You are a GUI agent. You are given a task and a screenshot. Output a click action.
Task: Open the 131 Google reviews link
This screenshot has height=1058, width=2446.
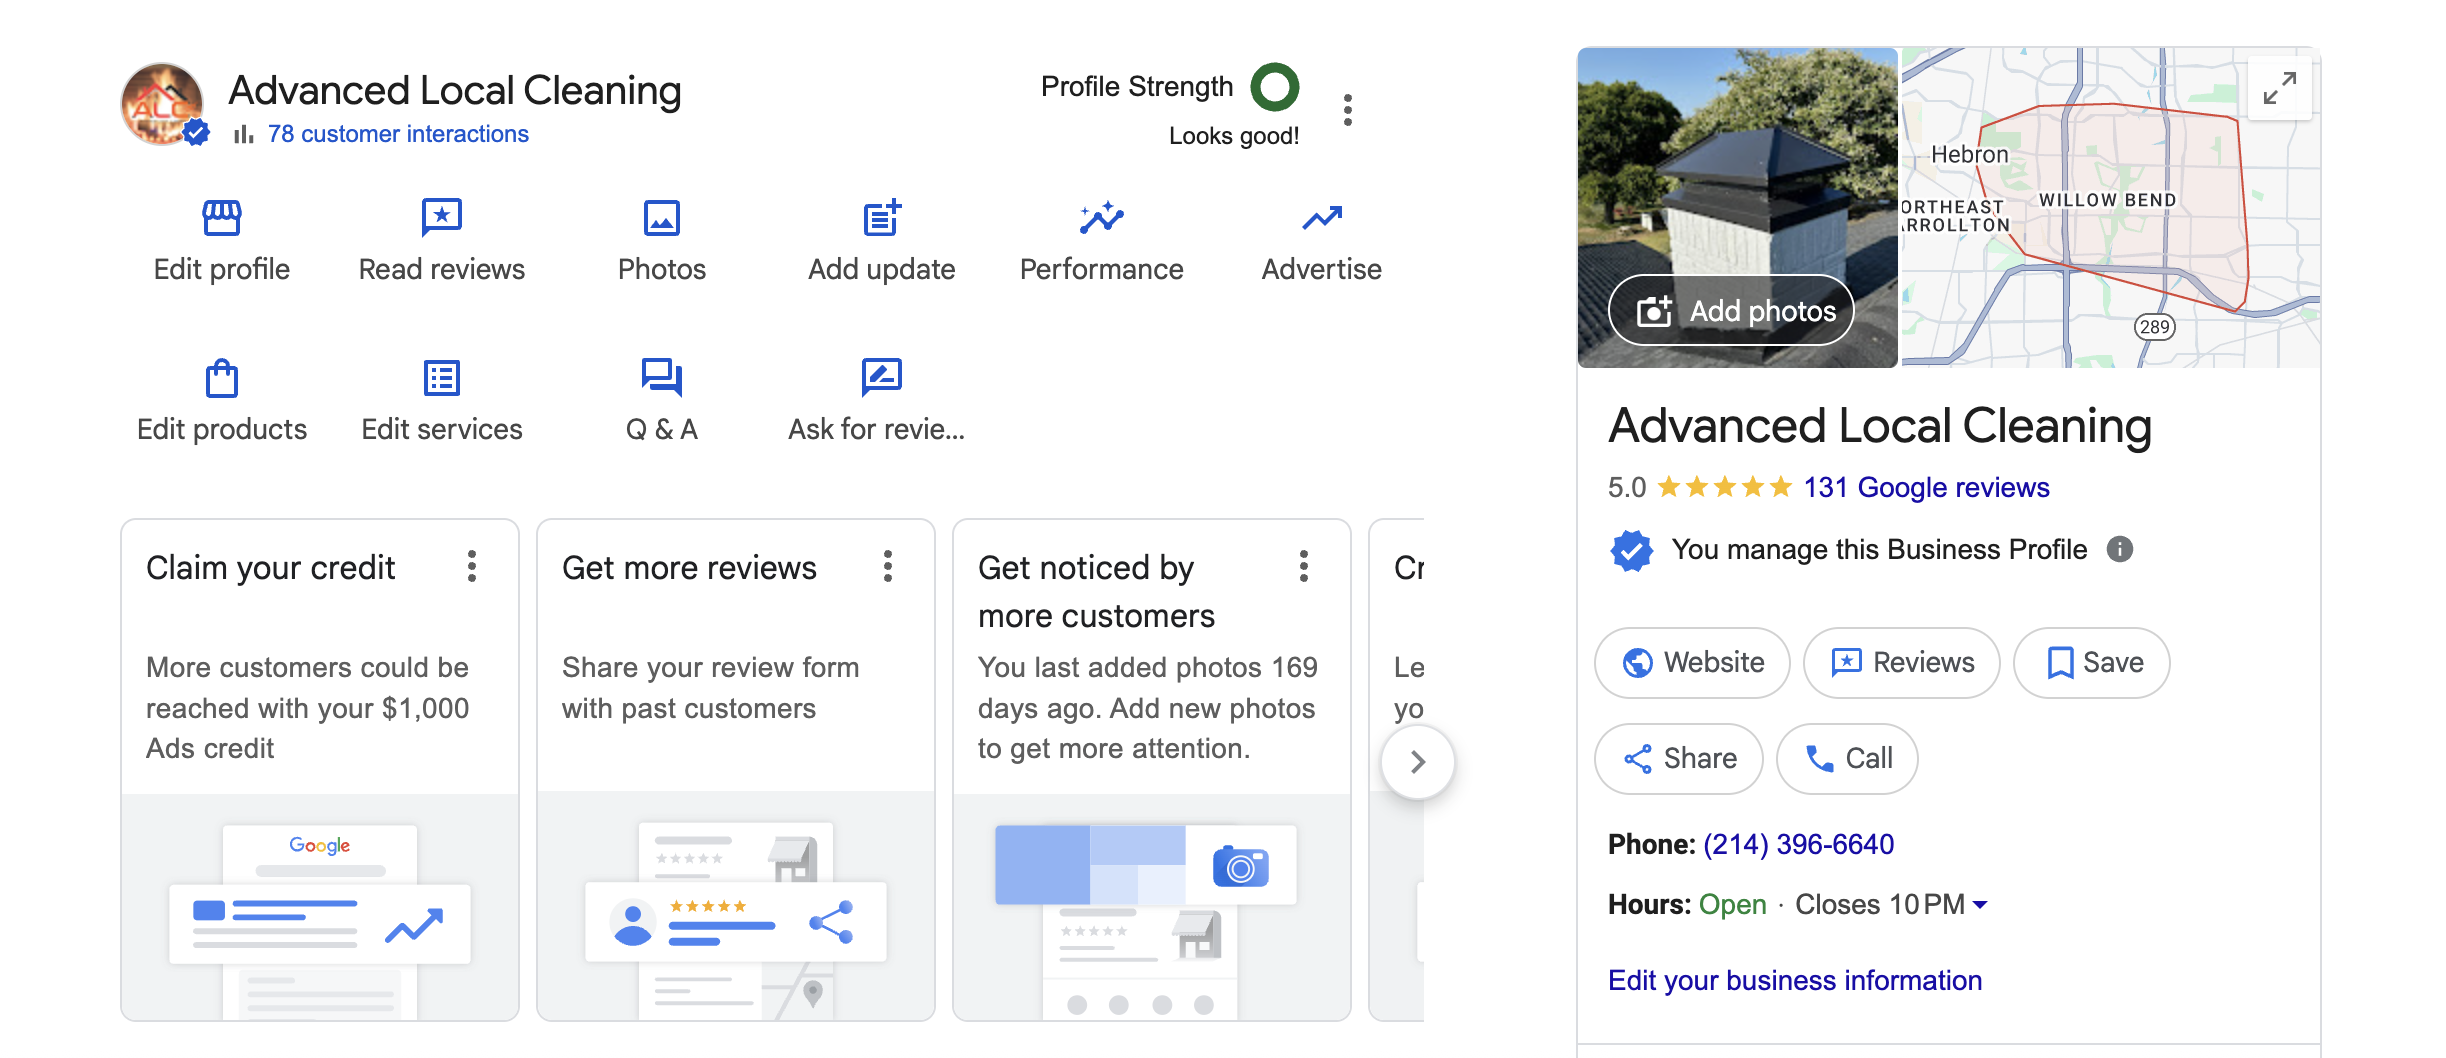1926,488
